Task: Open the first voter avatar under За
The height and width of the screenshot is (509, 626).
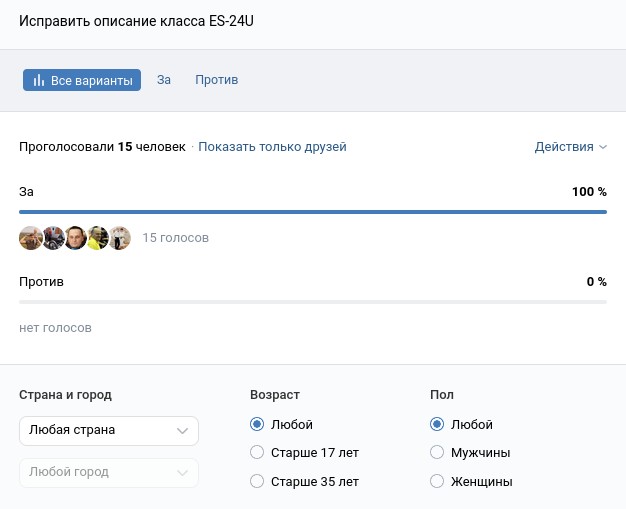Action: 30,238
